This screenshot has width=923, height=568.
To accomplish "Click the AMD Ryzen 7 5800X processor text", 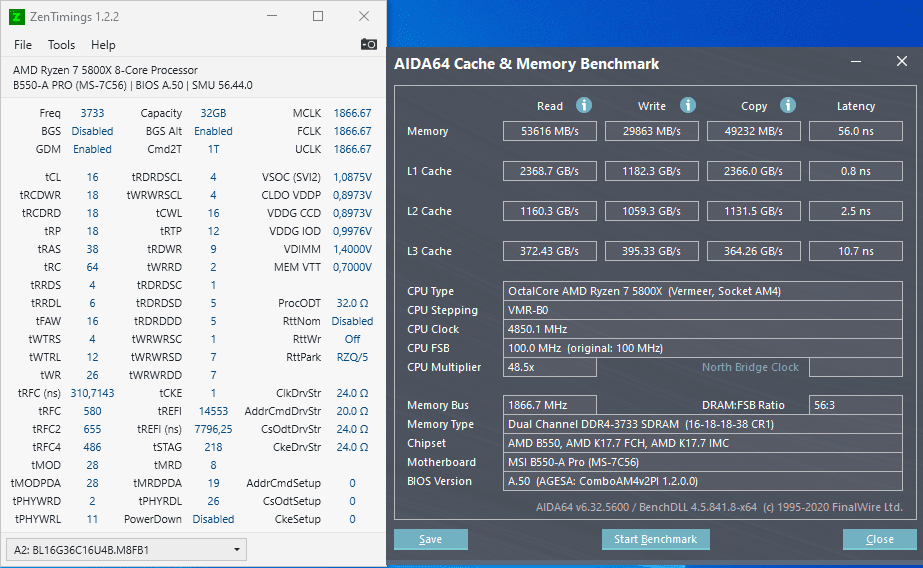I will pos(105,70).
